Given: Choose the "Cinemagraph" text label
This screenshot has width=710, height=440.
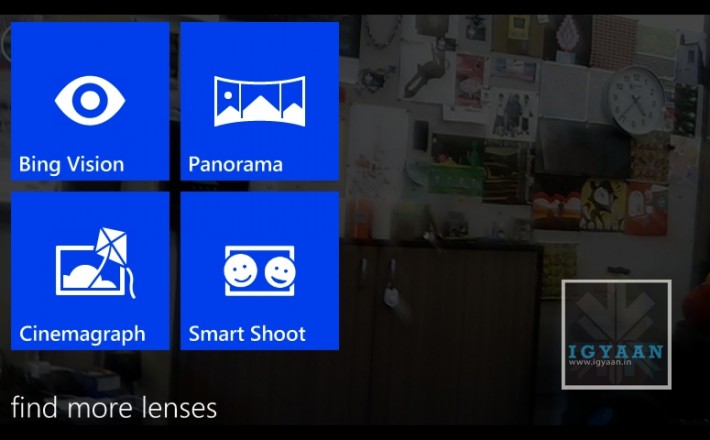Looking at the screenshot, I should click(82, 334).
